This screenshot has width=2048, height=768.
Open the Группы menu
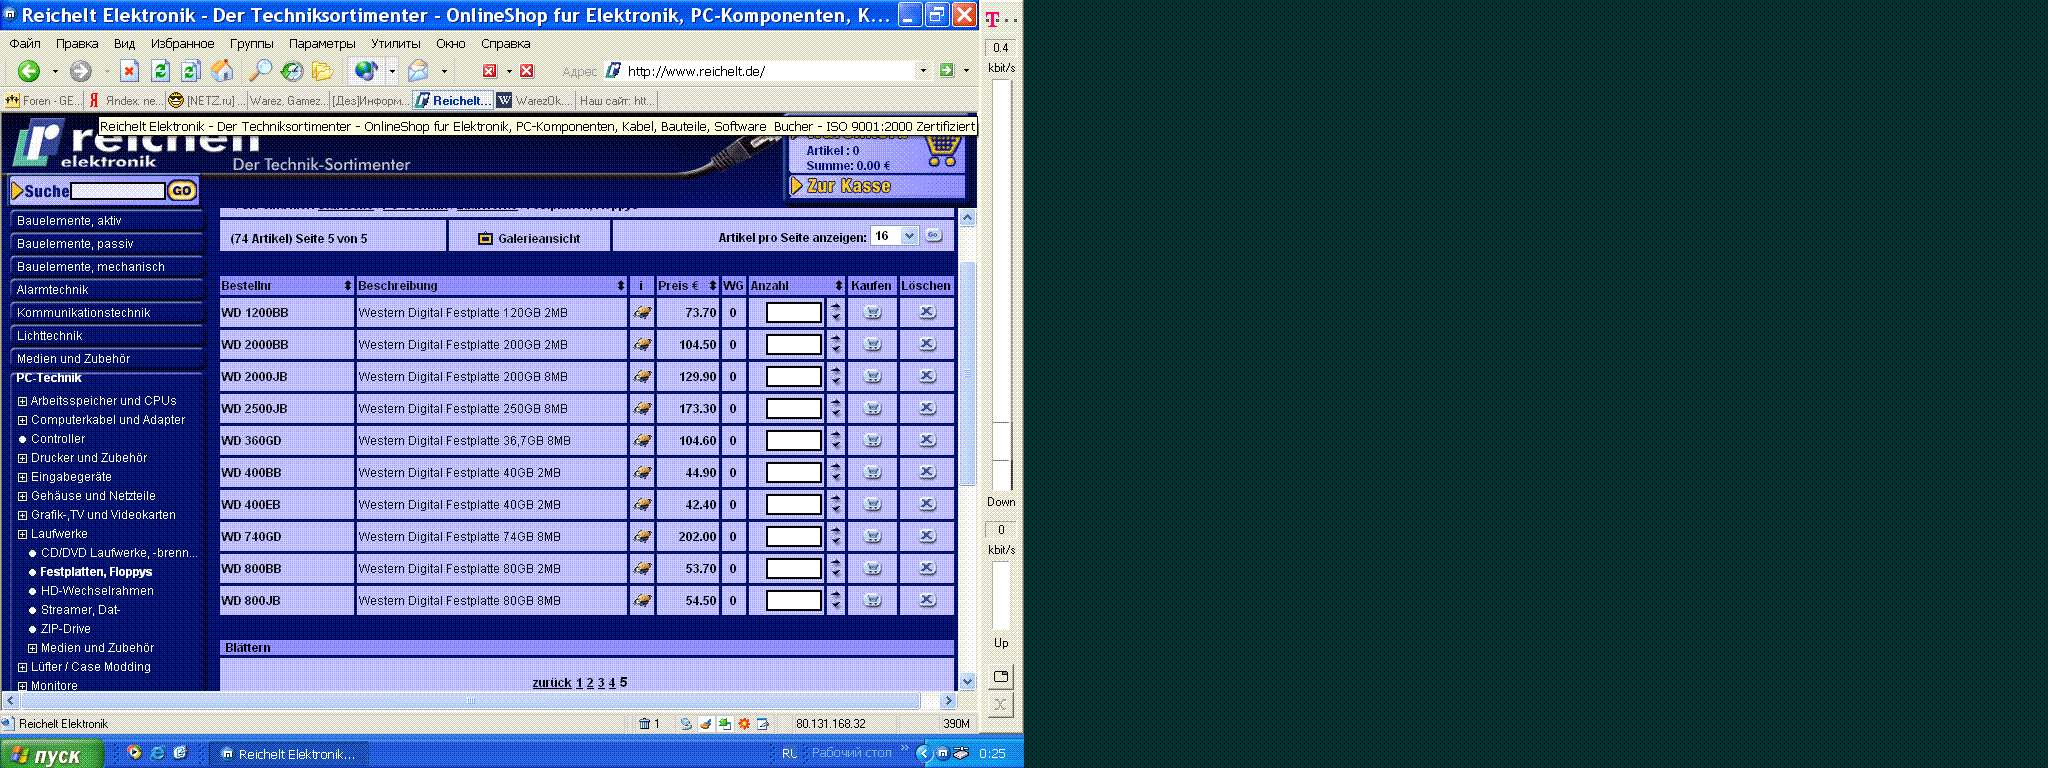(251, 44)
